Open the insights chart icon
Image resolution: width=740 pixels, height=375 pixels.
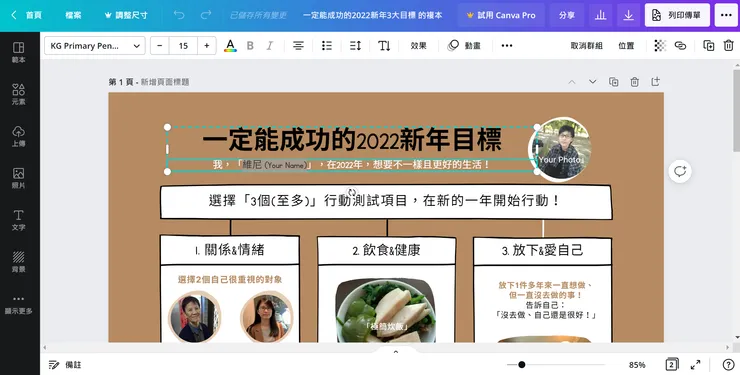600,15
